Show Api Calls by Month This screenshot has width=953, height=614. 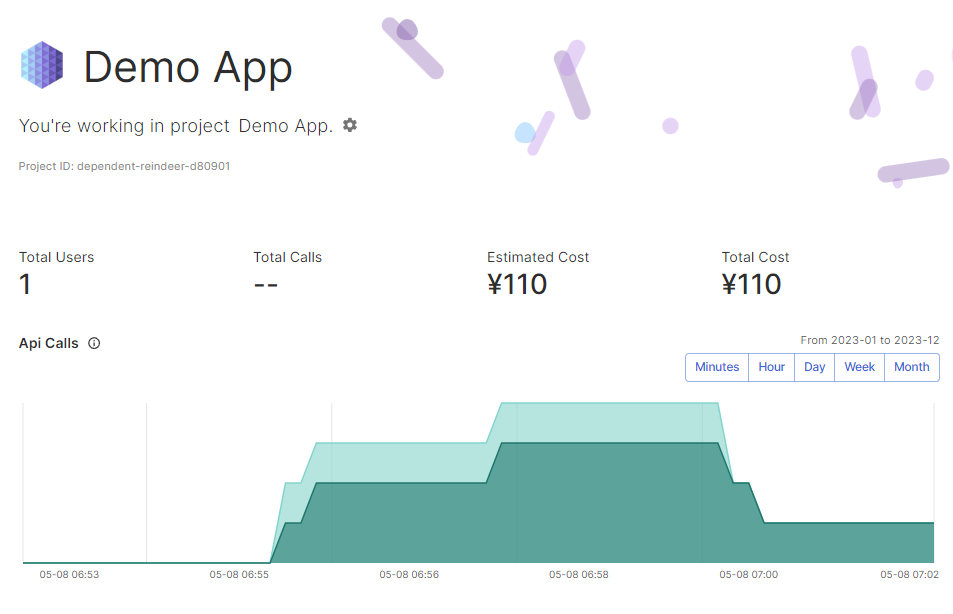[x=911, y=367]
